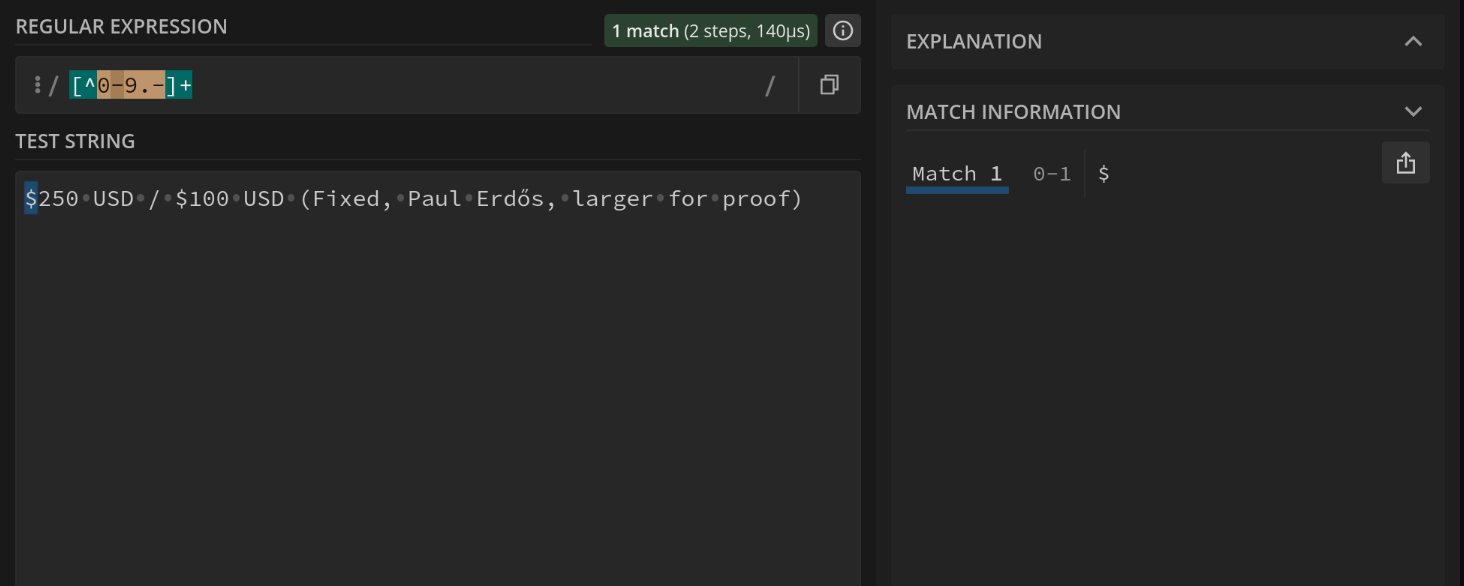Click the "0-1" match position range
Screen dimensions: 1464x586
(x=1051, y=174)
